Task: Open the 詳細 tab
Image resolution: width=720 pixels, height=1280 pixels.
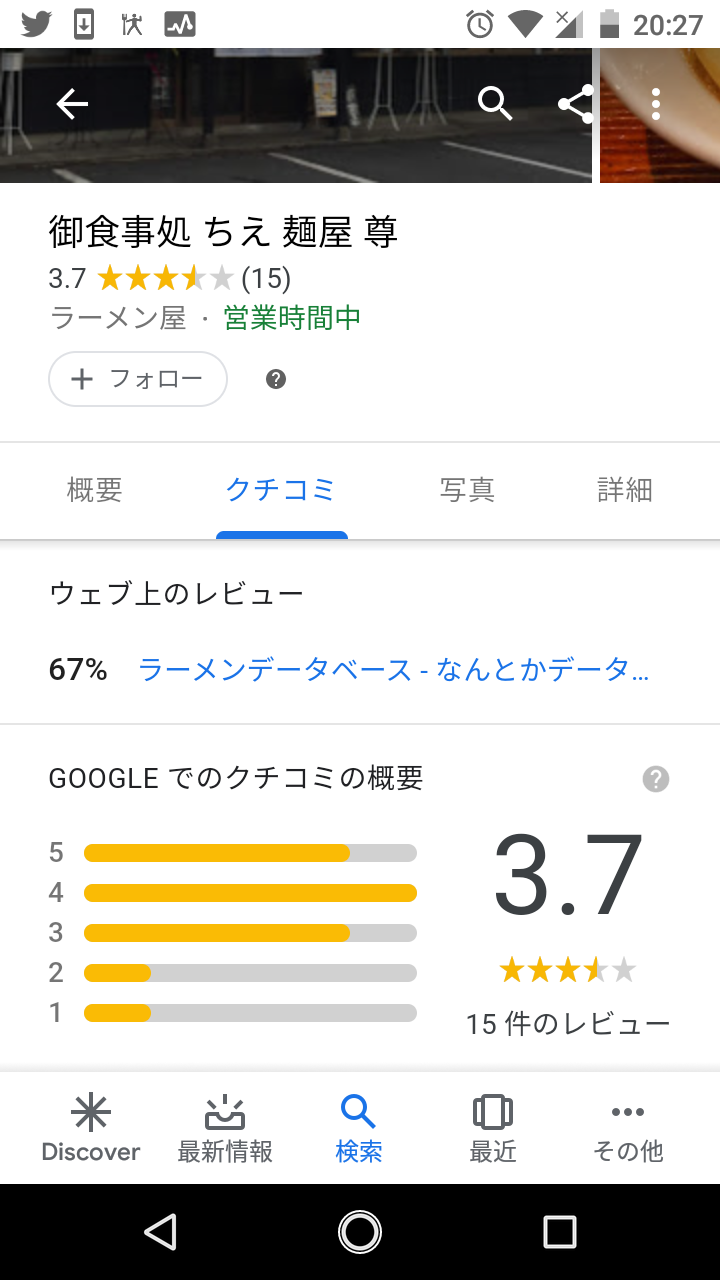Action: (x=625, y=490)
